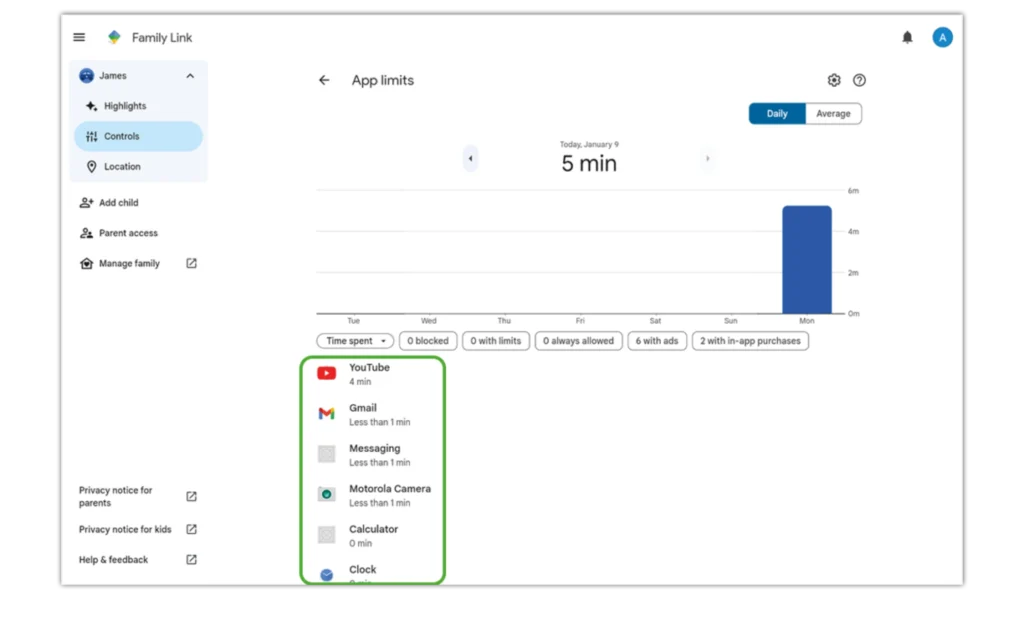Screen dimensions: 1024x640
Task: Click the Highlights sparkle icon
Action: point(91,106)
